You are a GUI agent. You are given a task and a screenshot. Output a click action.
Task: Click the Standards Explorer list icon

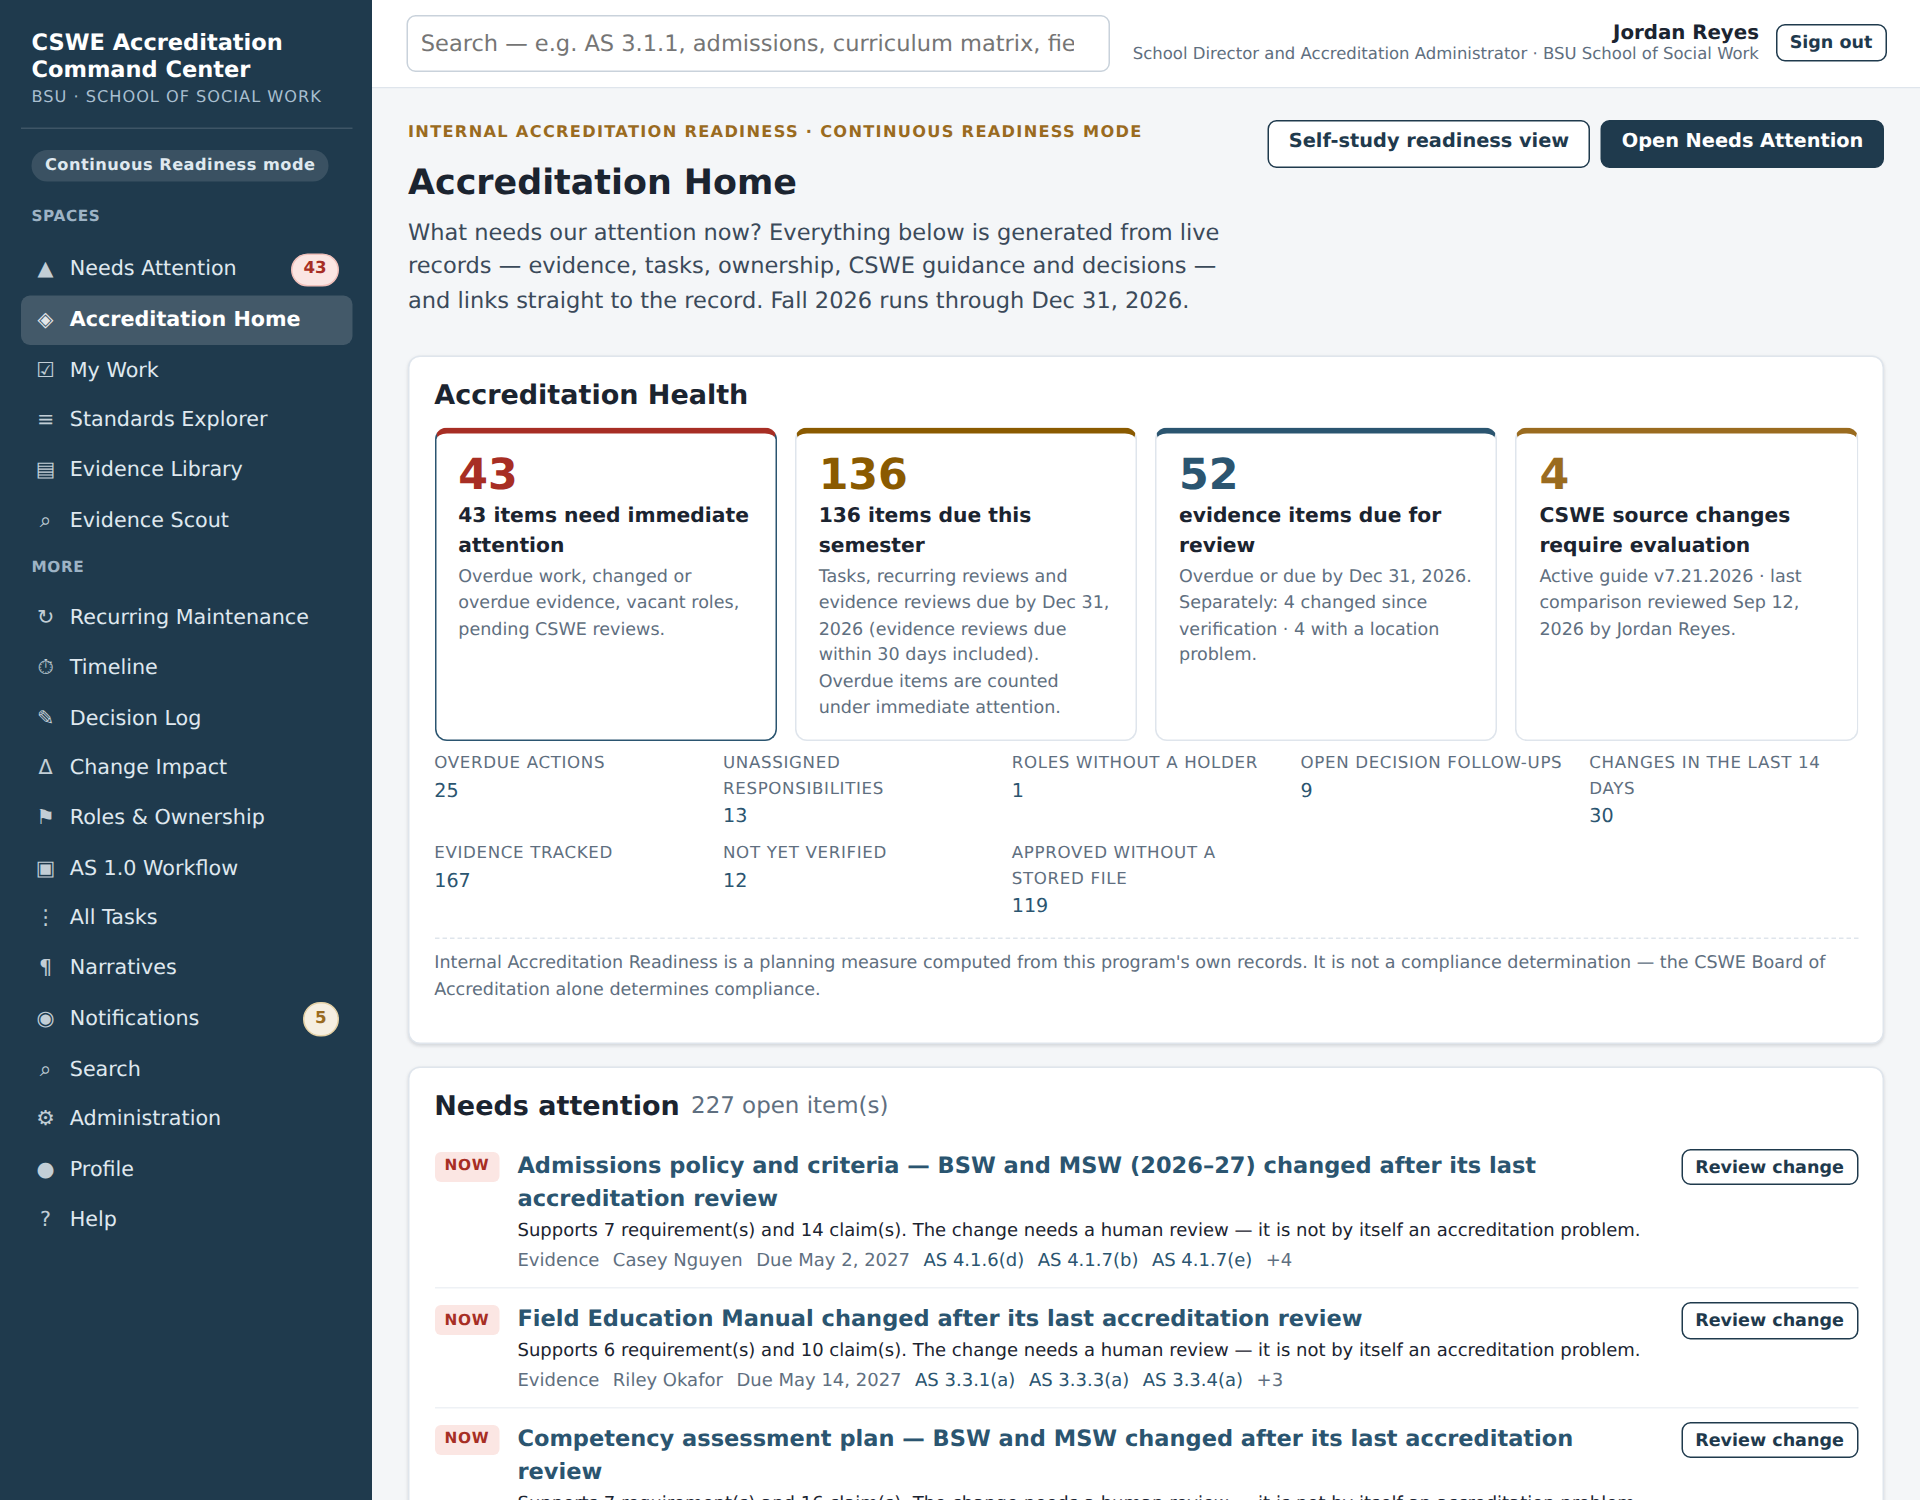[x=45, y=420]
